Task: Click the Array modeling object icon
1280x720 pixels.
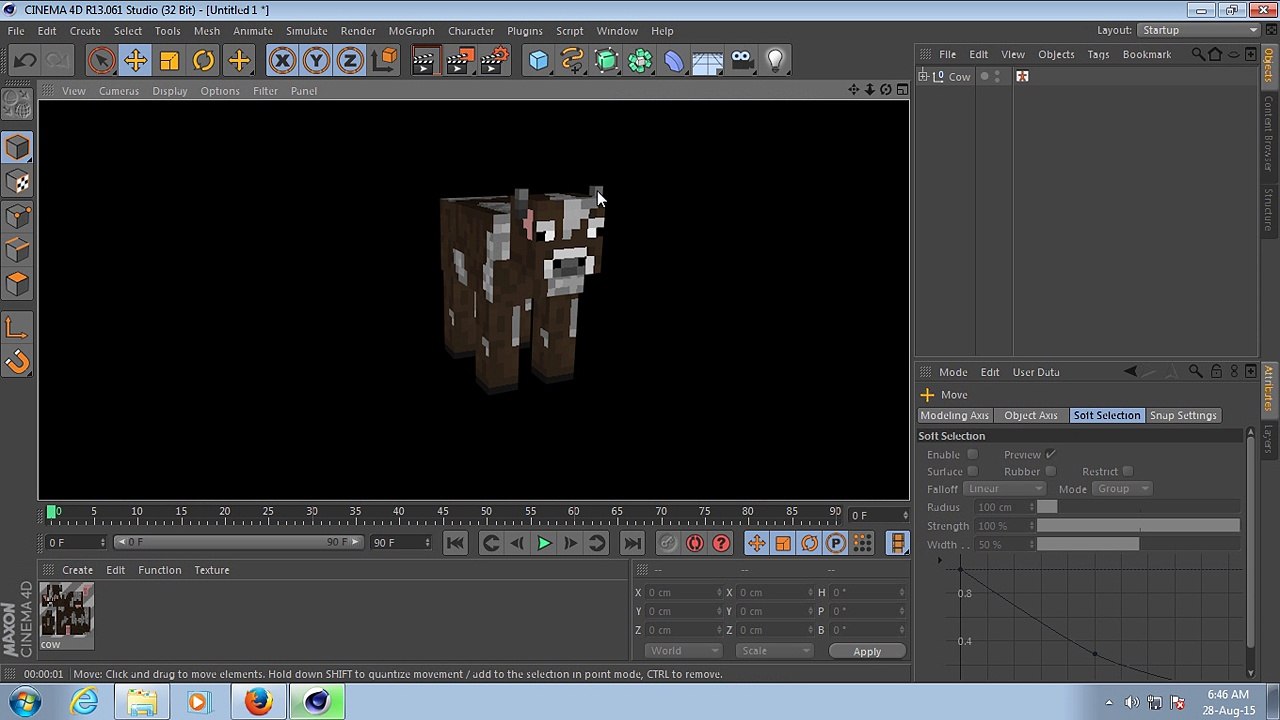Action: tap(640, 61)
